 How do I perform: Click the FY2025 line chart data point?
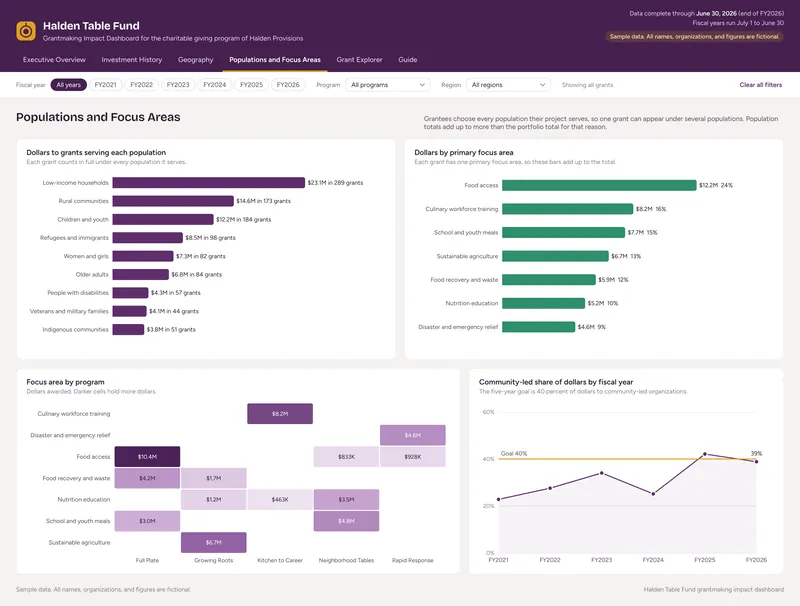tap(705, 454)
